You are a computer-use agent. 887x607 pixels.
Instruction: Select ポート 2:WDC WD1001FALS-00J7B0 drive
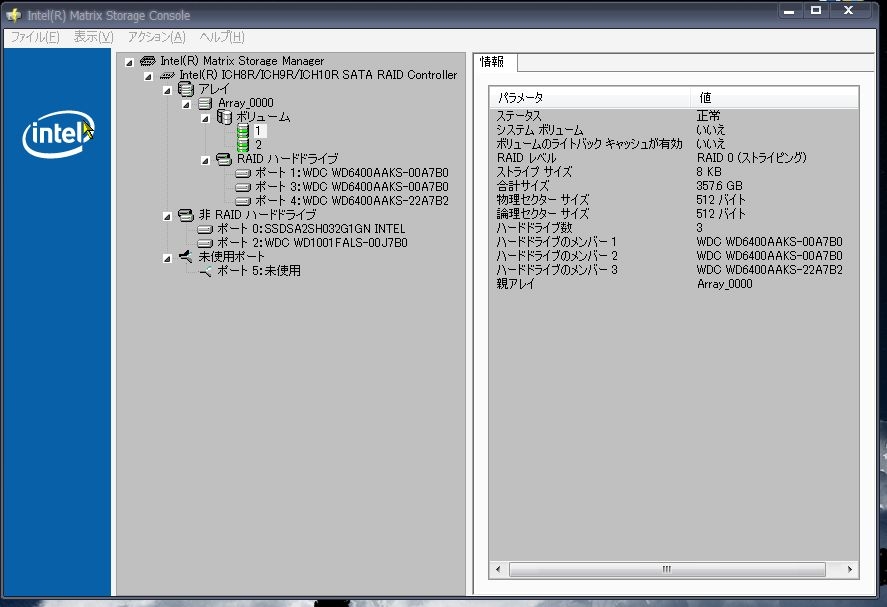pyautogui.click(x=312, y=243)
